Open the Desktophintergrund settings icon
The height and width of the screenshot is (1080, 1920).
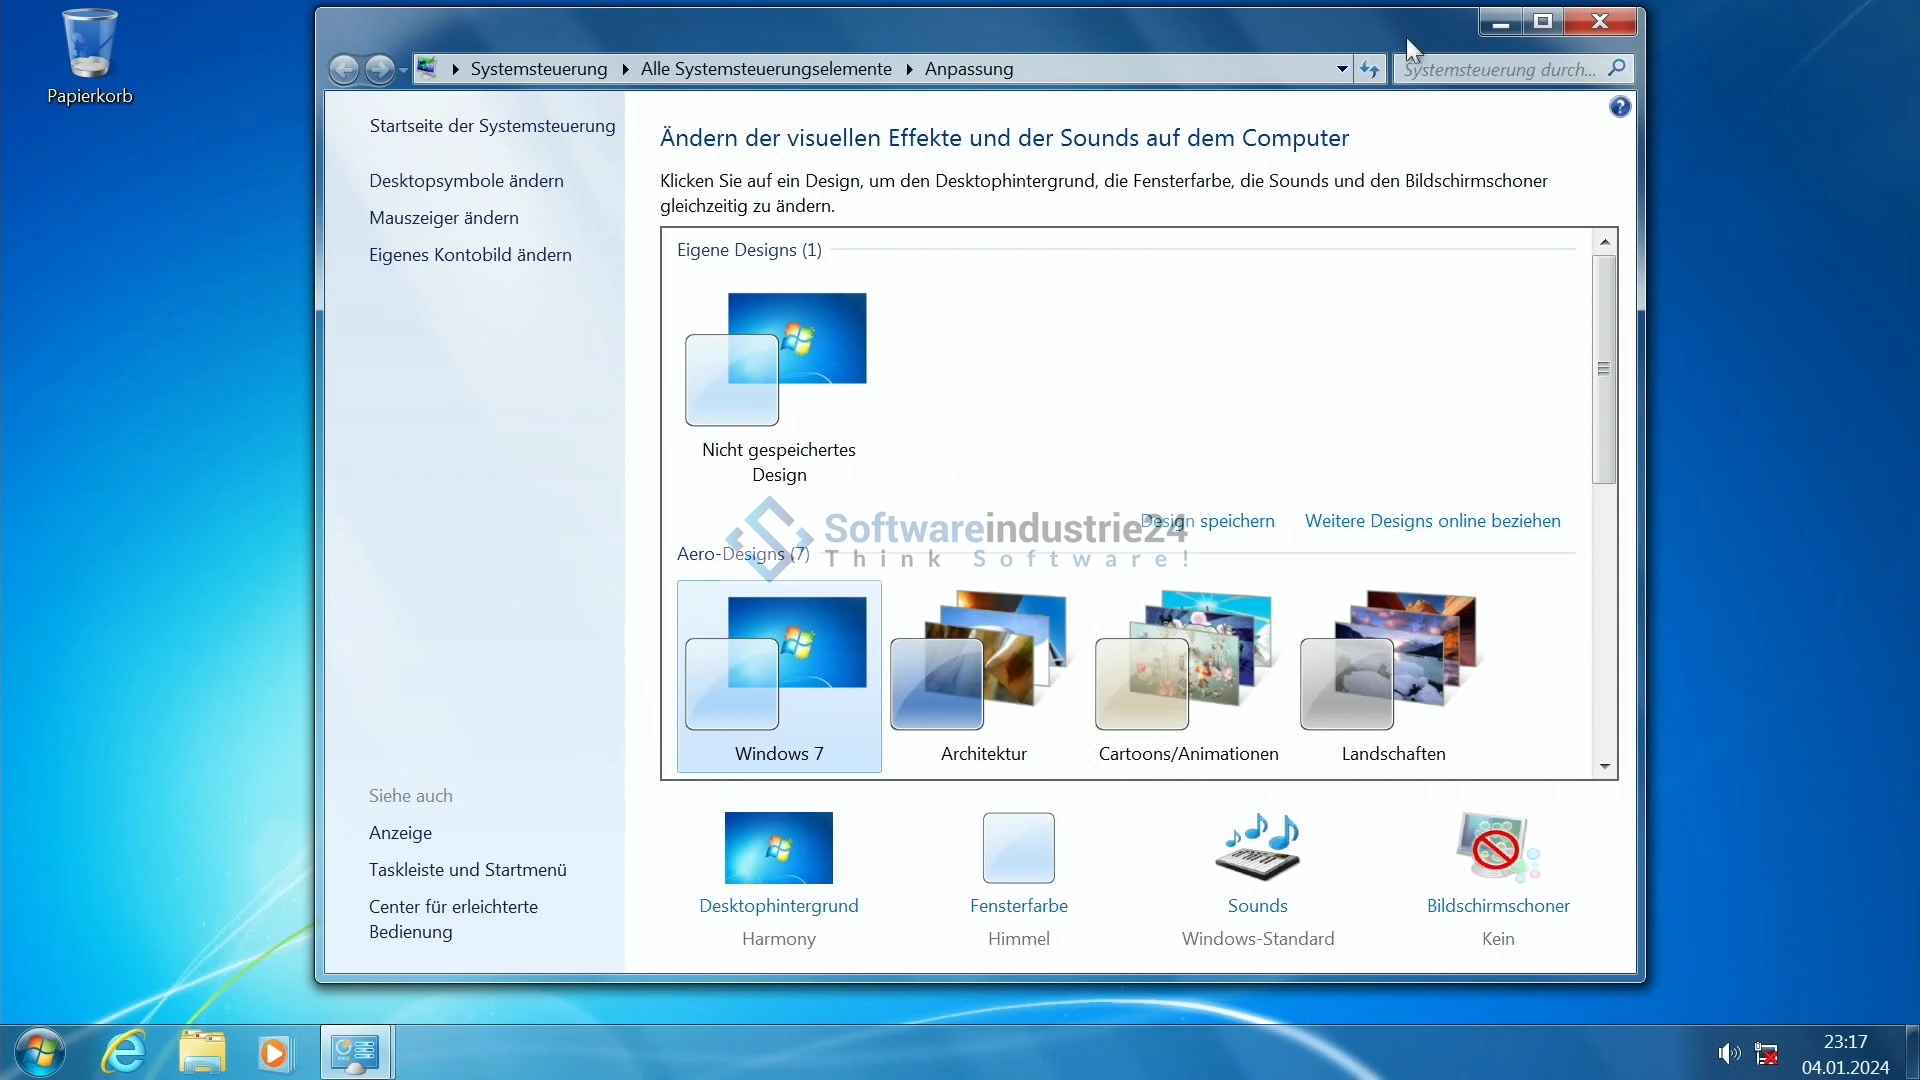[778, 848]
